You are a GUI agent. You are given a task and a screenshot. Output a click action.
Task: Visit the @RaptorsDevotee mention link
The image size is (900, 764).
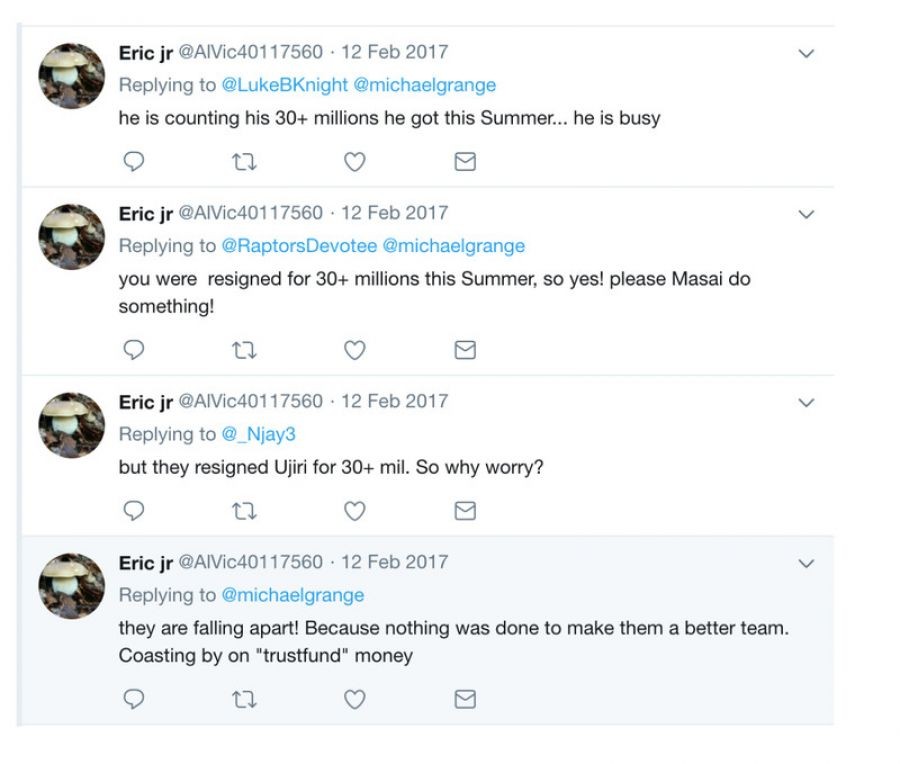coord(299,246)
